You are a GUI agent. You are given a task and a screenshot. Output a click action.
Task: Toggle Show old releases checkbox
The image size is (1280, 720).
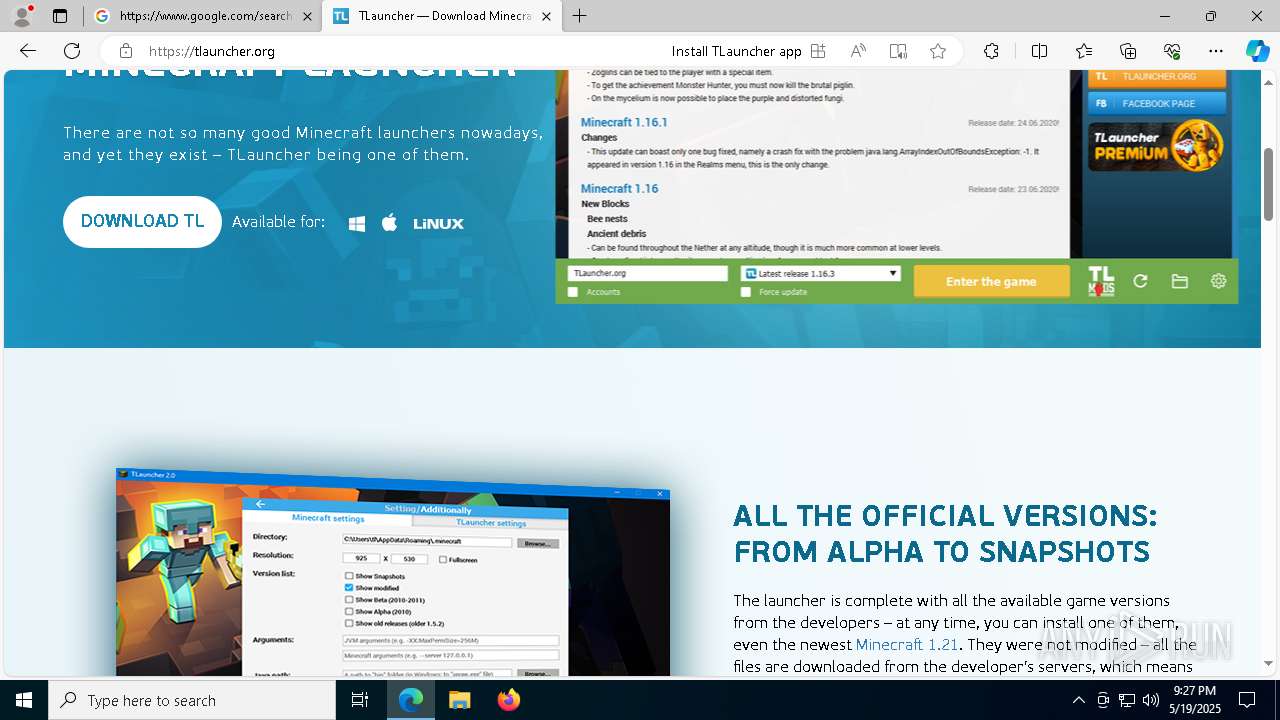(x=349, y=623)
